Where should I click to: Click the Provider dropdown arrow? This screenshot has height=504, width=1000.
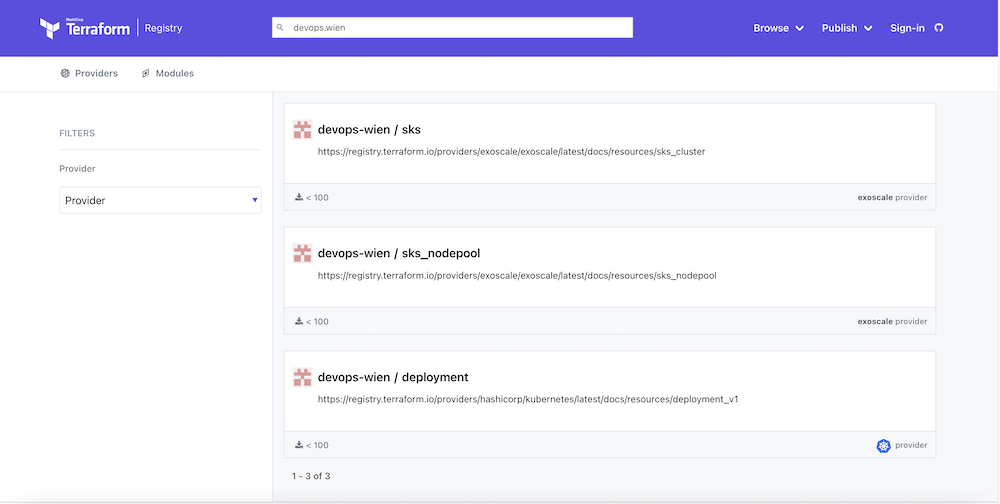[x=255, y=200]
